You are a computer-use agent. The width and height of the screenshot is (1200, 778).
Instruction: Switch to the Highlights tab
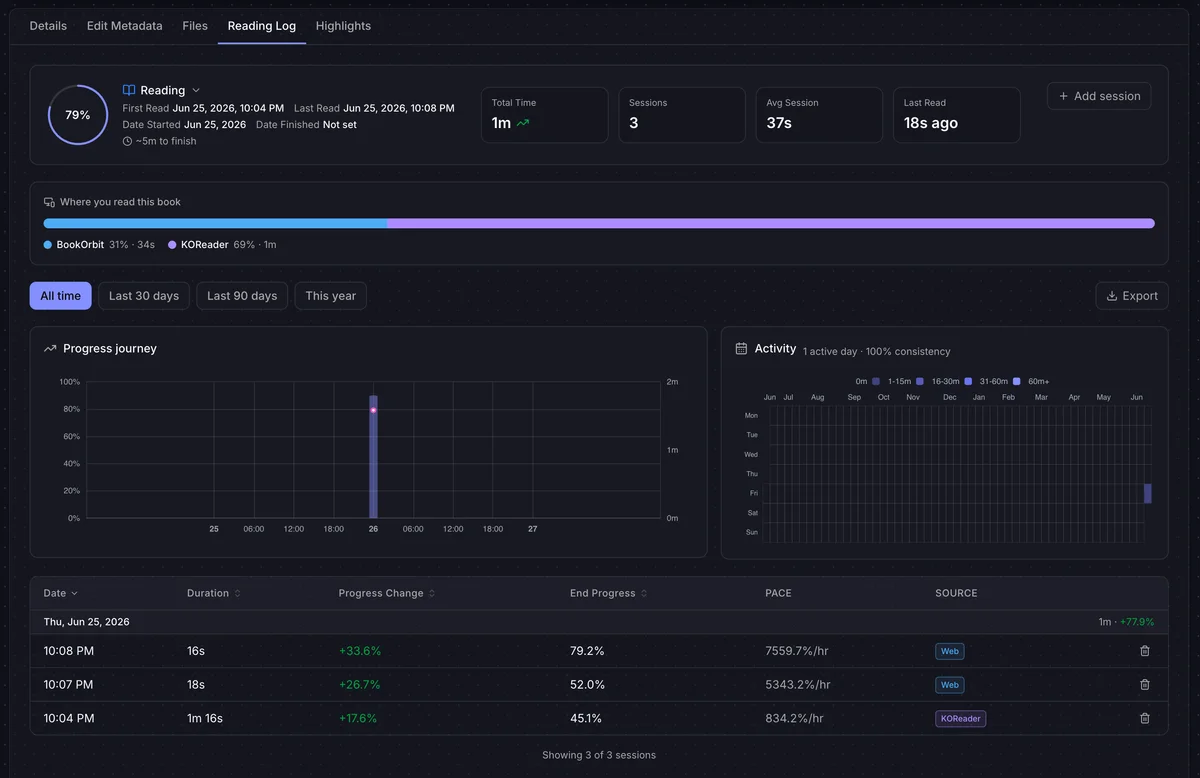coord(343,26)
